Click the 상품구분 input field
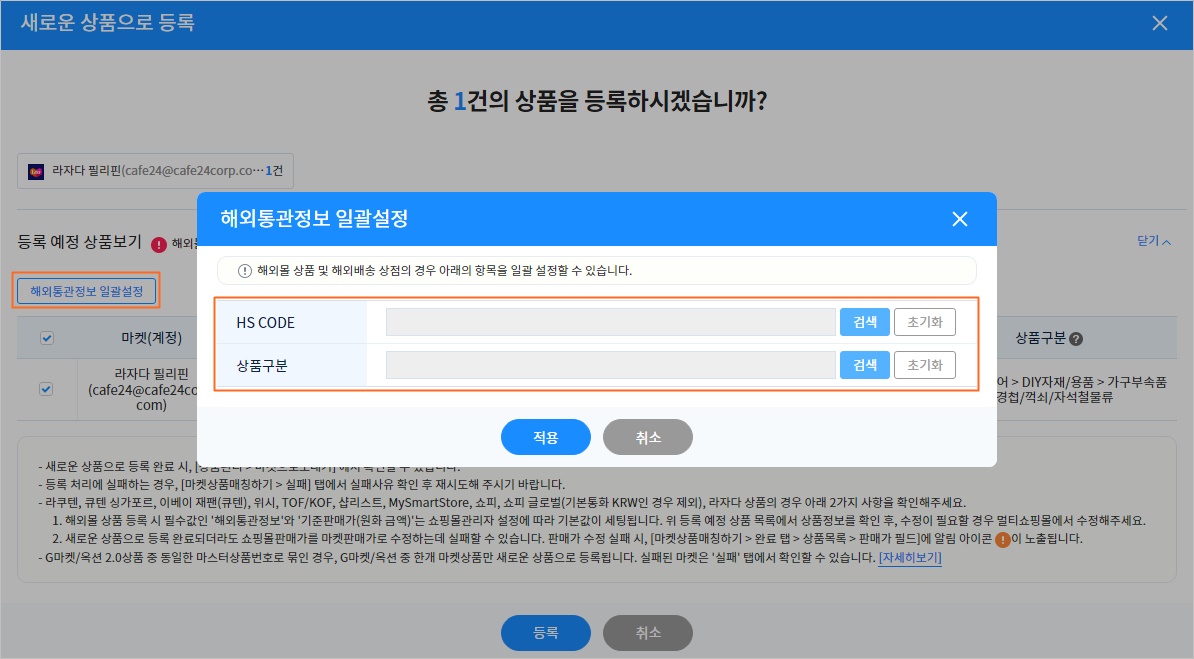This screenshot has width=1194, height=659. 611,365
